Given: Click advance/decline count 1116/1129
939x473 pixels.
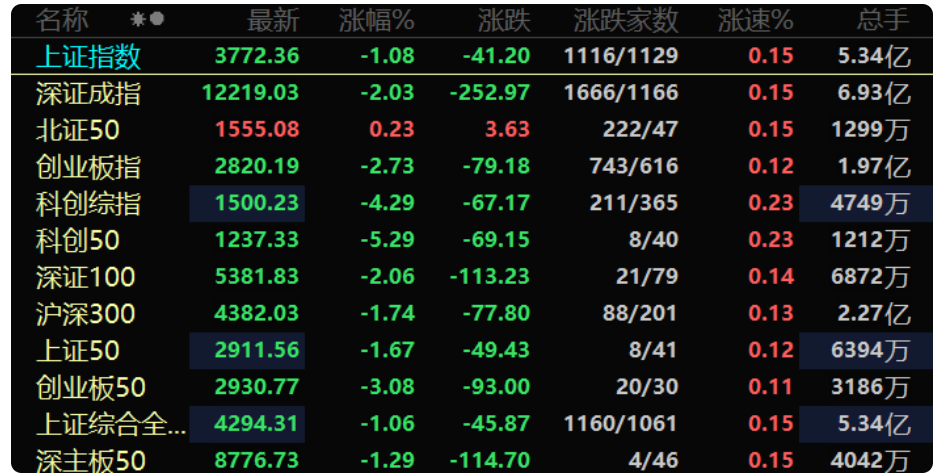Looking at the screenshot, I should (x=621, y=56).
